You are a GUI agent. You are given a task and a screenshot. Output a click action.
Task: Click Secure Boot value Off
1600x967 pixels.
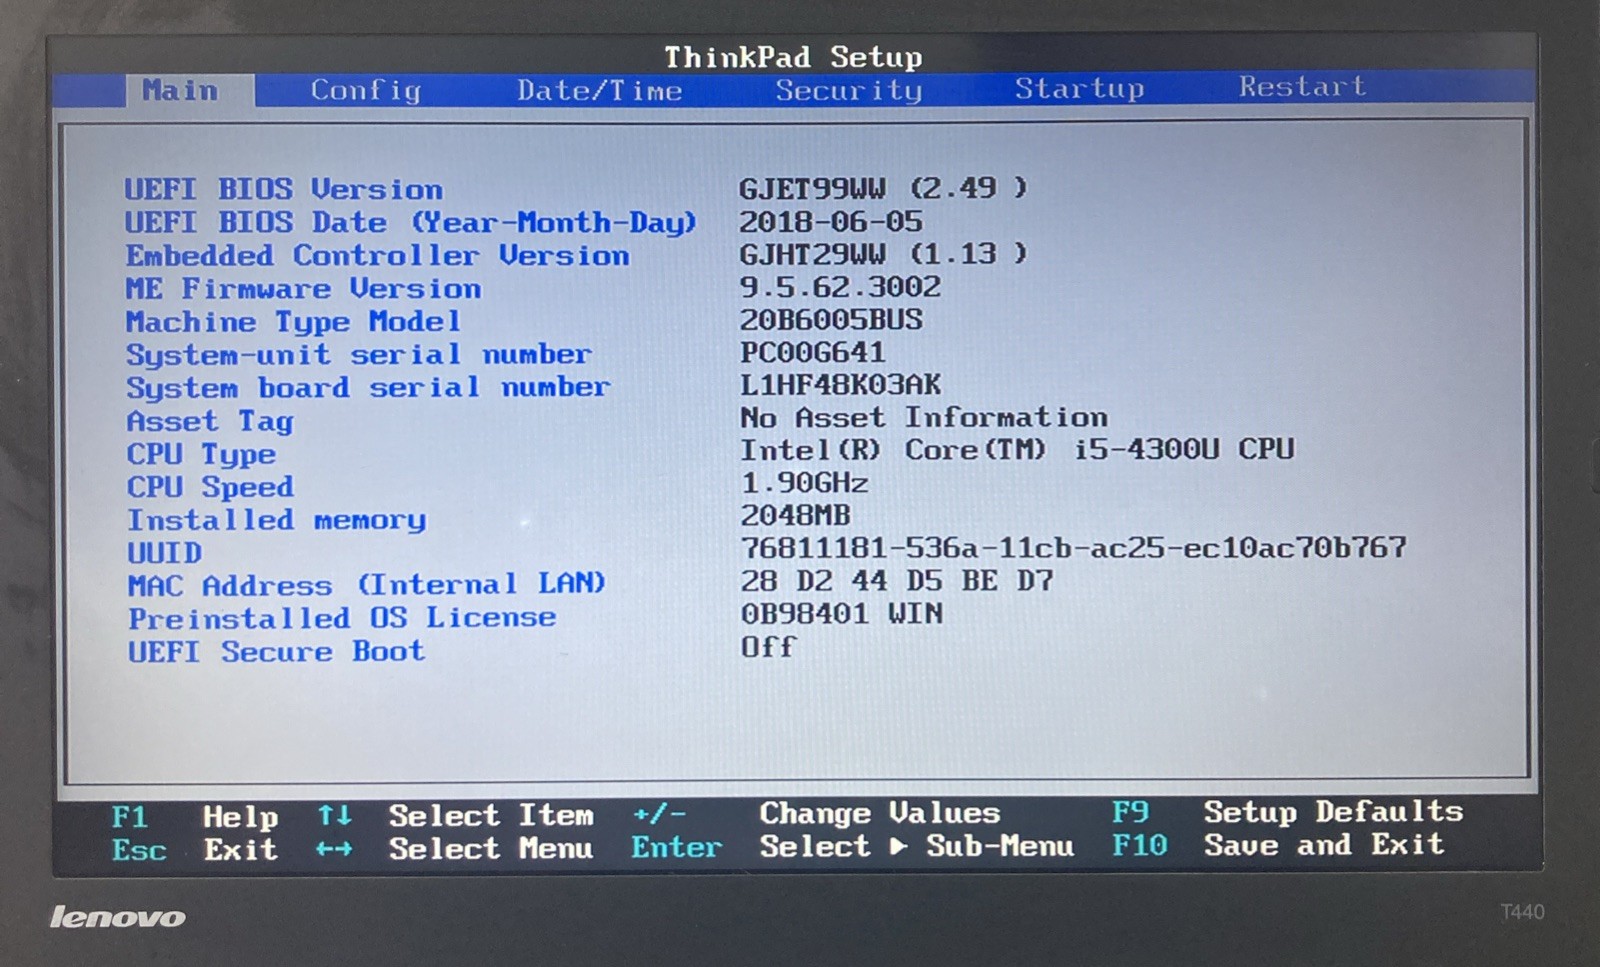(x=768, y=647)
